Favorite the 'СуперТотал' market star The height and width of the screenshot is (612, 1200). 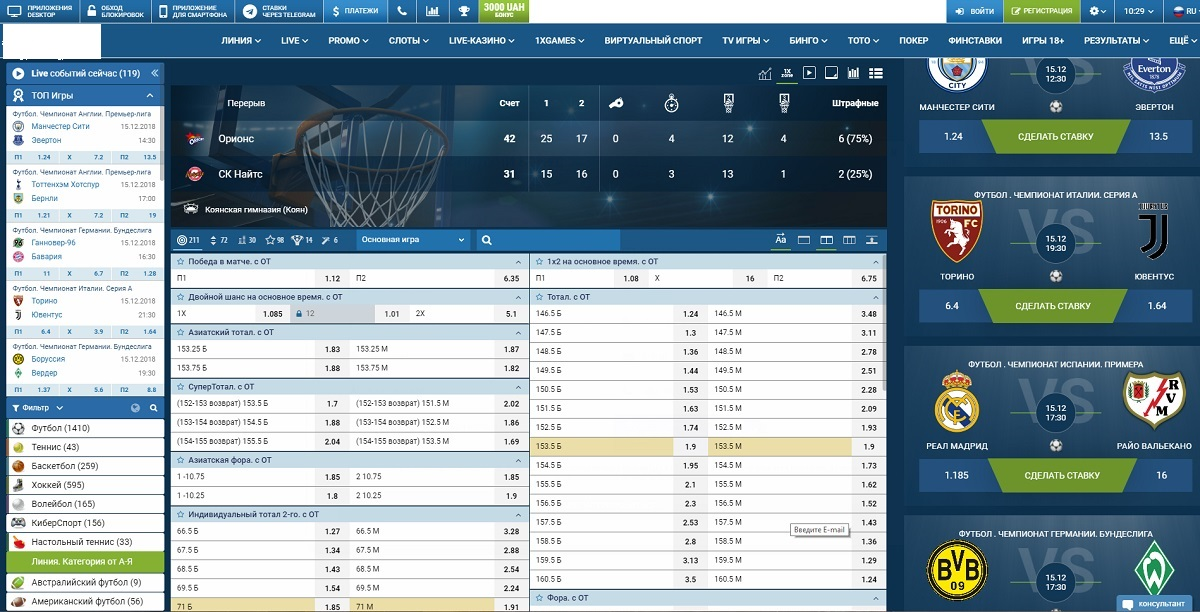pyautogui.click(x=180, y=386)
